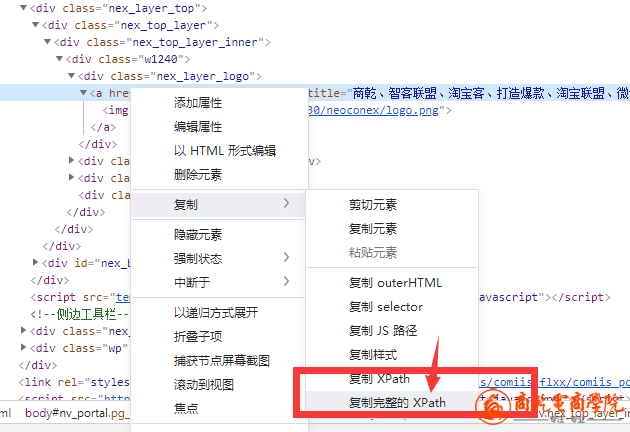Screen dimensions: 630x432
Task: Click the class value nex_layer_logo
Action: [x=202, y=76]
